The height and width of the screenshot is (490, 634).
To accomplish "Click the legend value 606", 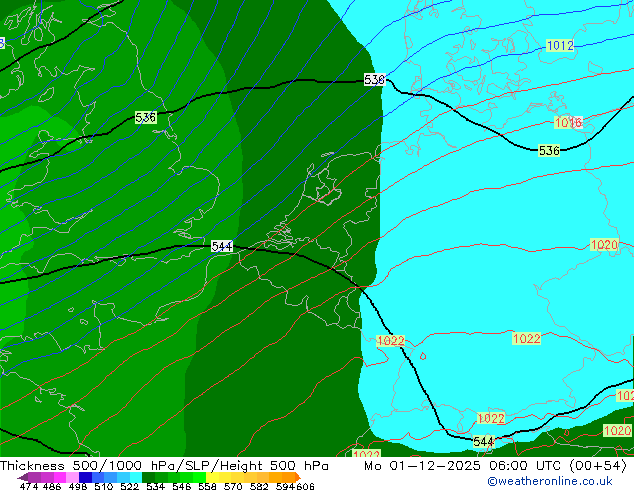I will (305, 486).
